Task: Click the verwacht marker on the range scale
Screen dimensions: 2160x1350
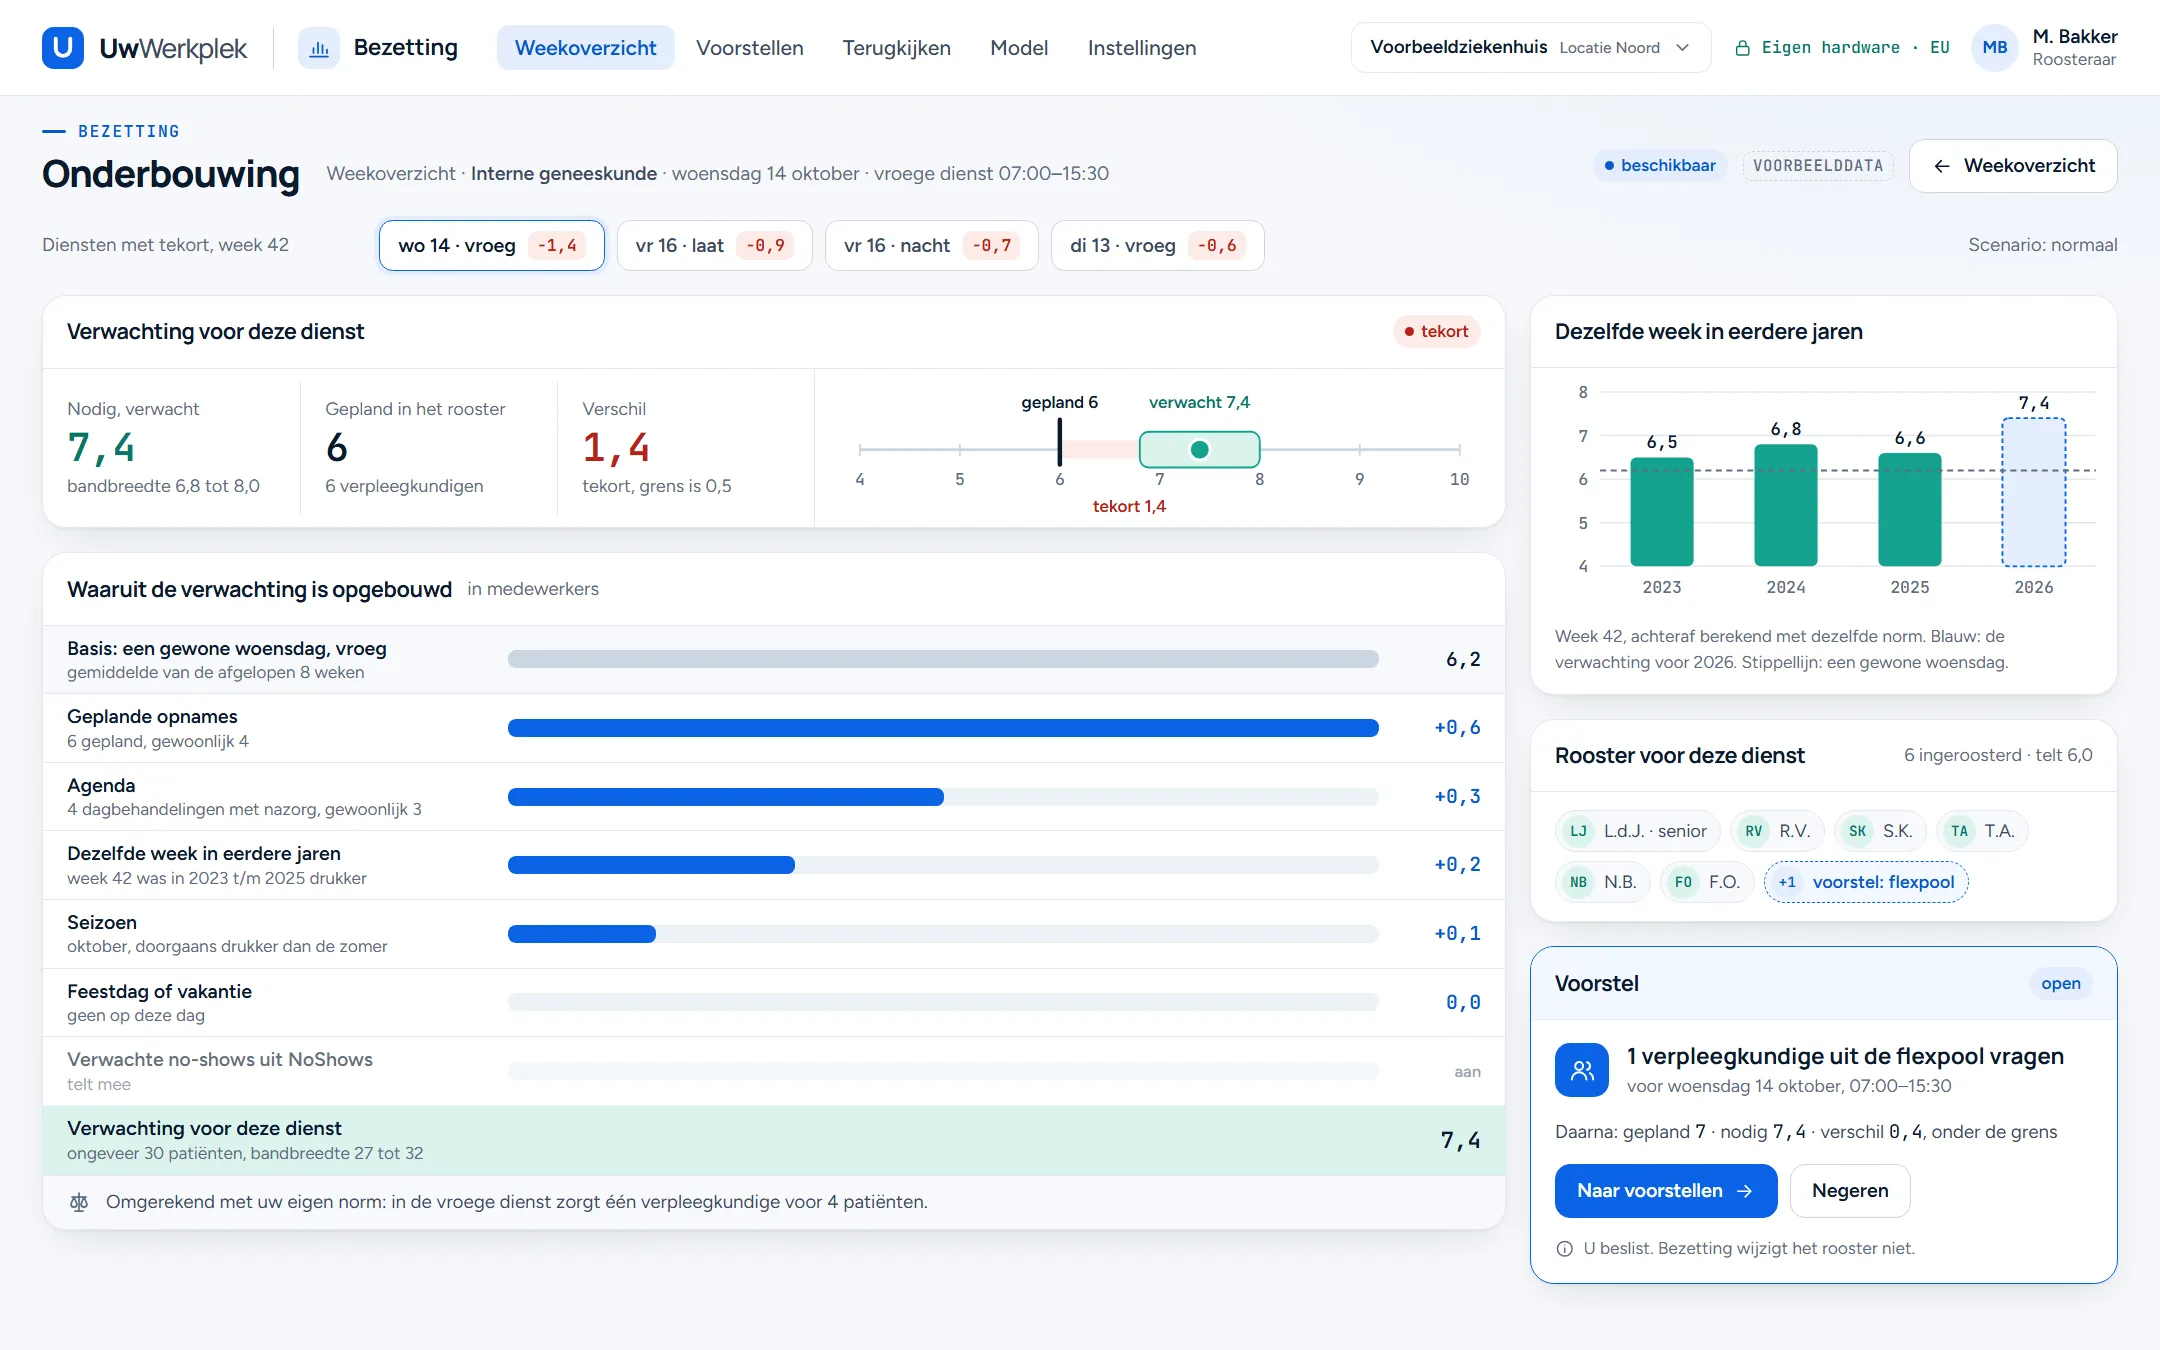Action: 1200,450
